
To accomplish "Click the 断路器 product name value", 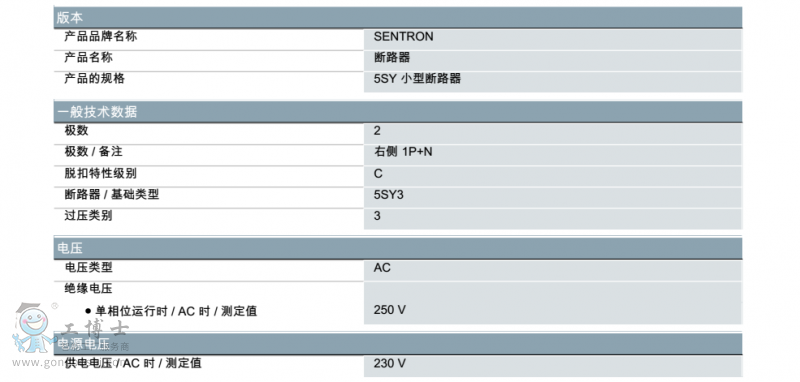I will [392, 58].
